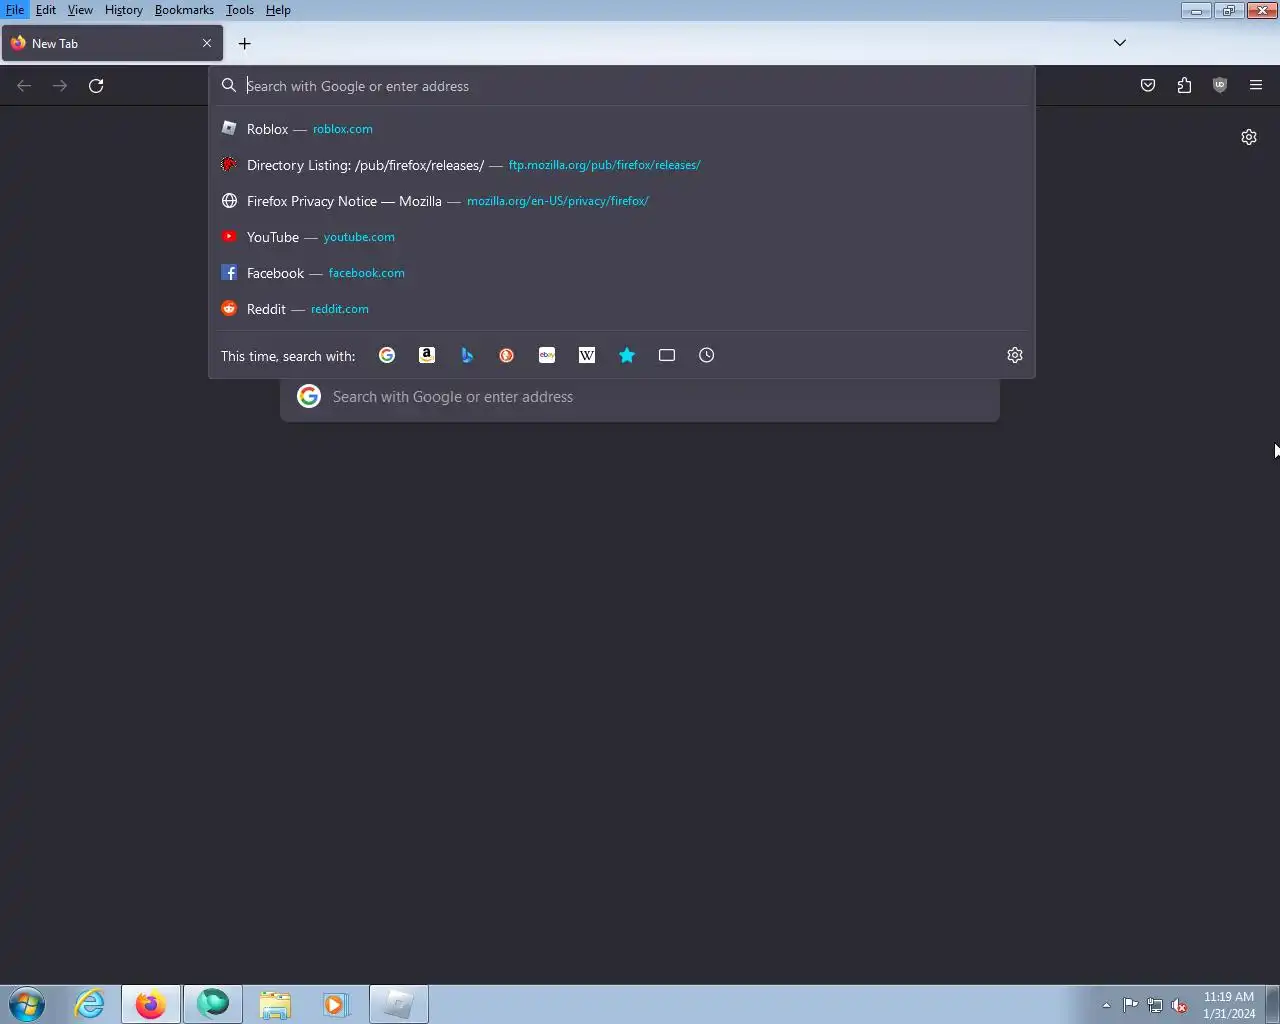
Task: Open the File menu
Action: coord(14,10)
